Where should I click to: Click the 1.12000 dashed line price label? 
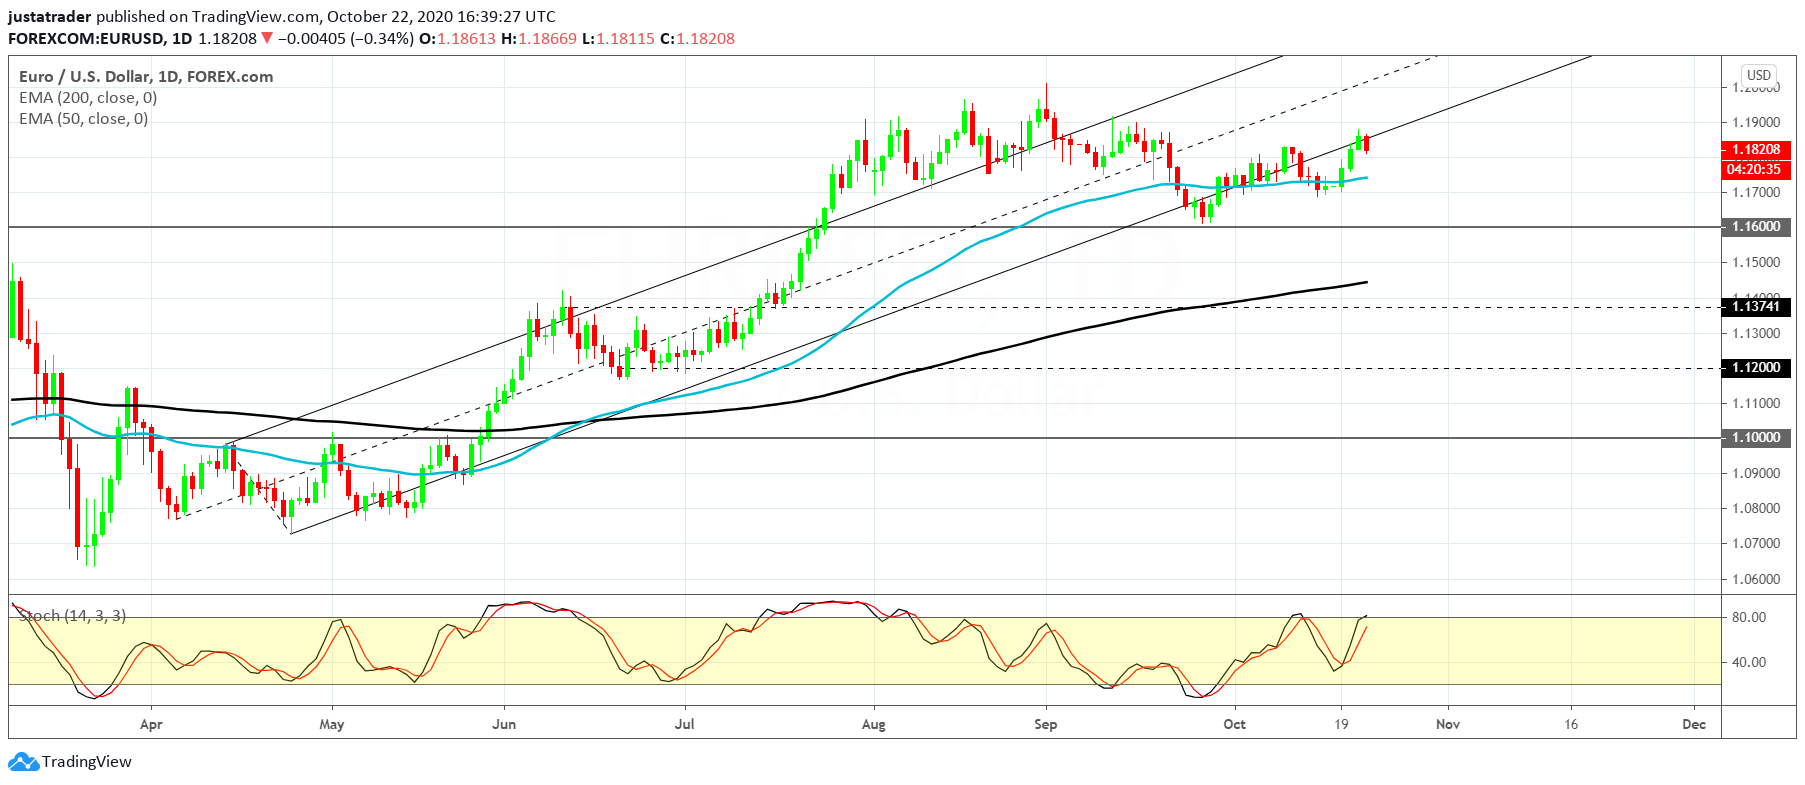click(1756, 368)
